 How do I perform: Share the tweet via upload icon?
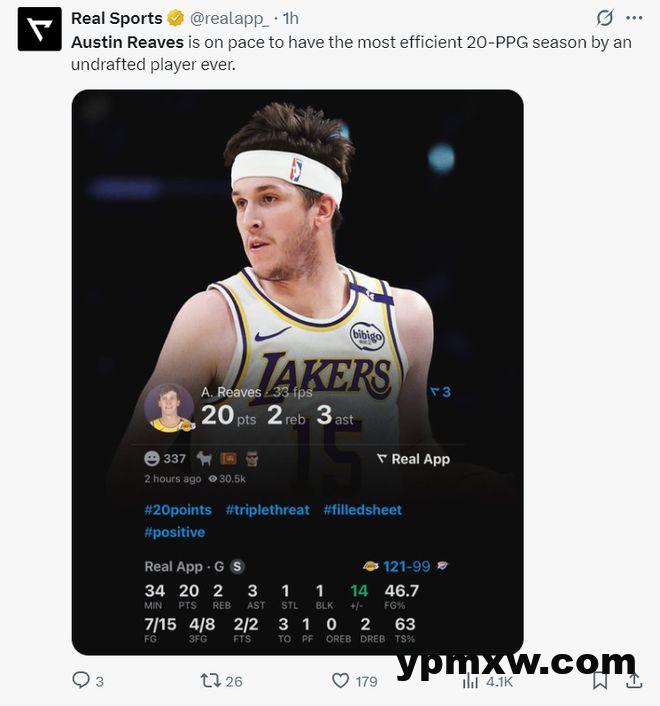pos(634,680)
